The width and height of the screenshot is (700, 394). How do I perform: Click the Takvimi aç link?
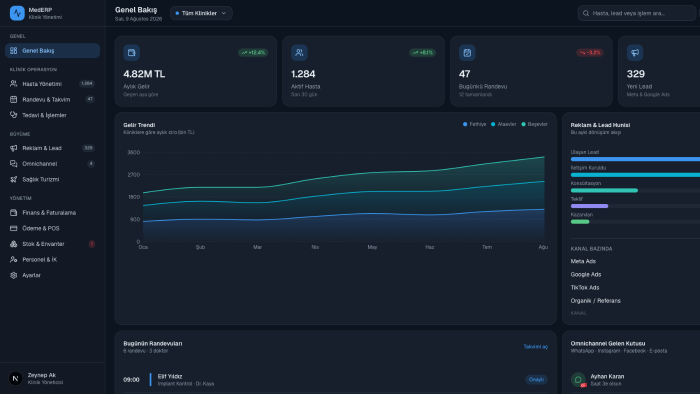click(x=535, y=346)
